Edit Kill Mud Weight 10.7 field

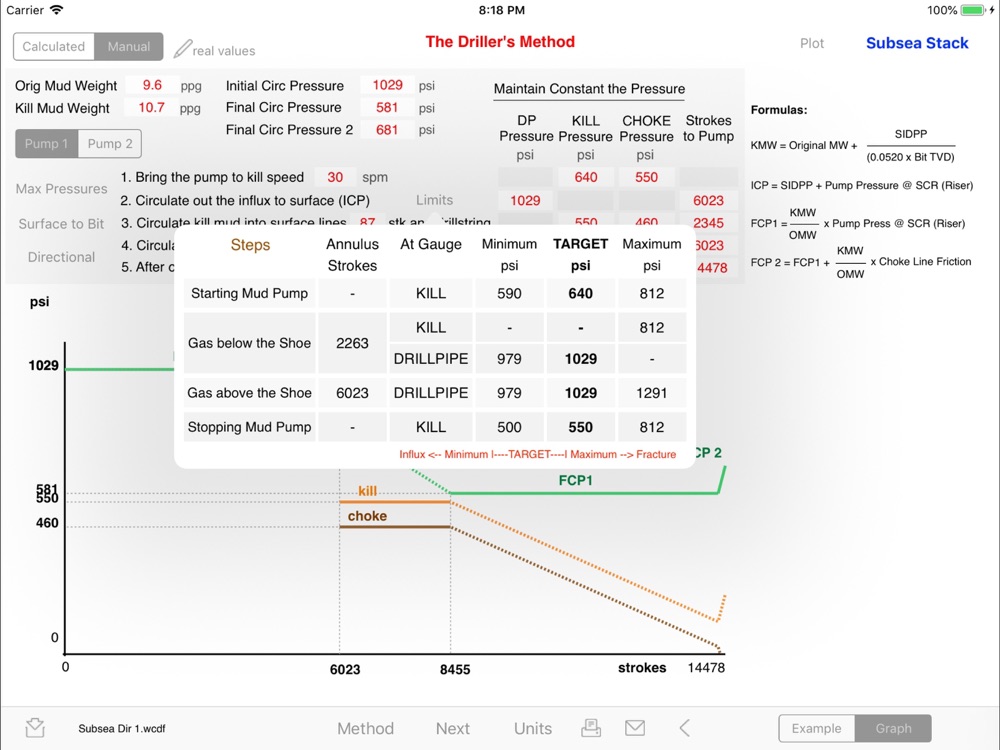[152, 108]
